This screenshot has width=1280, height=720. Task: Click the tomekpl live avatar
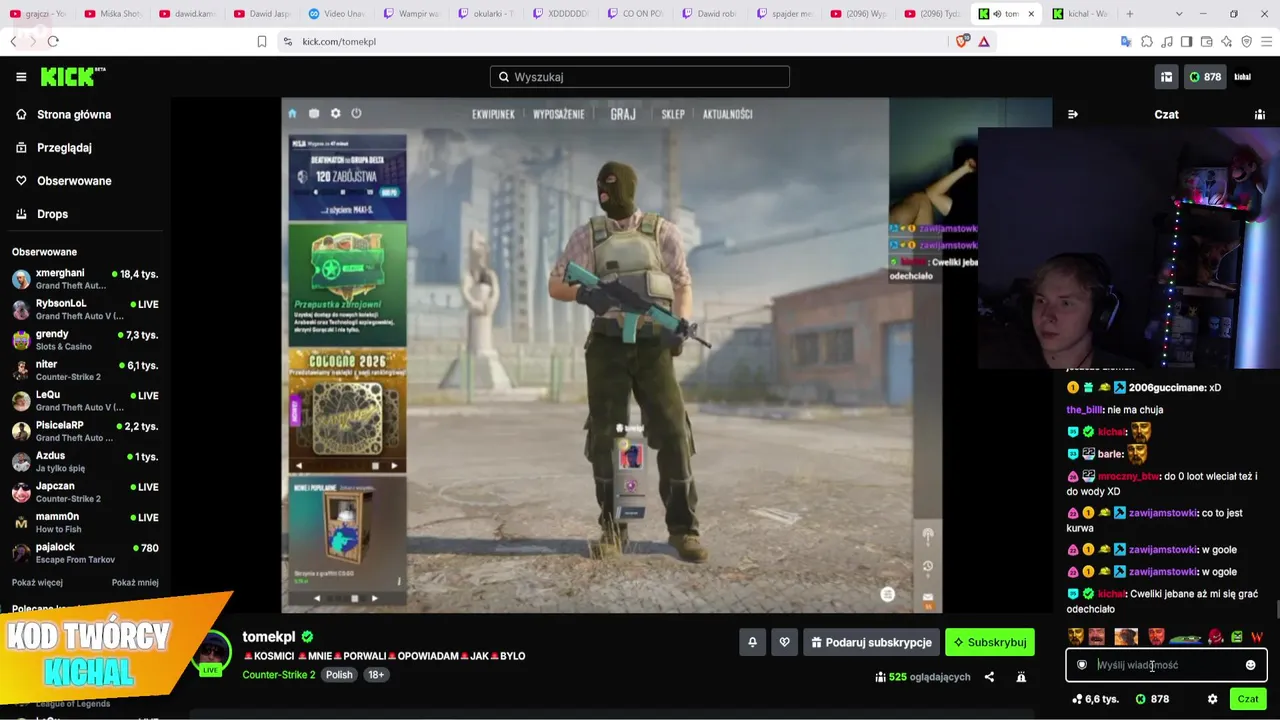(x=210, y=654)
